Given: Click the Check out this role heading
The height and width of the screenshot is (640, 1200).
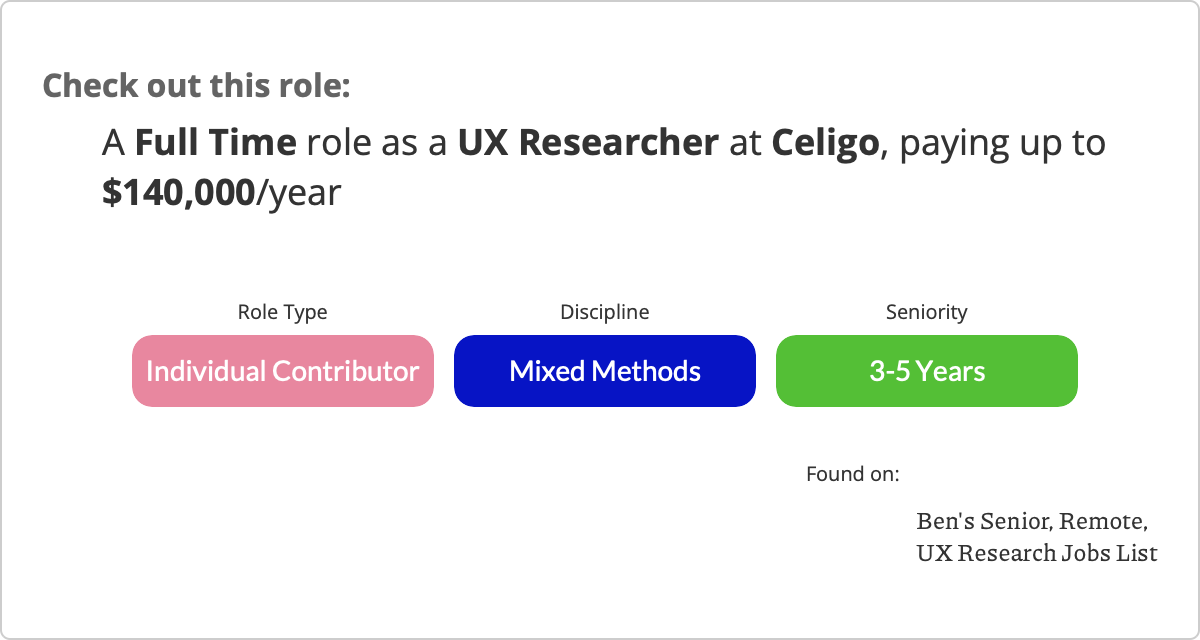Looking at the screenshot, I should [x=196, y=86].
